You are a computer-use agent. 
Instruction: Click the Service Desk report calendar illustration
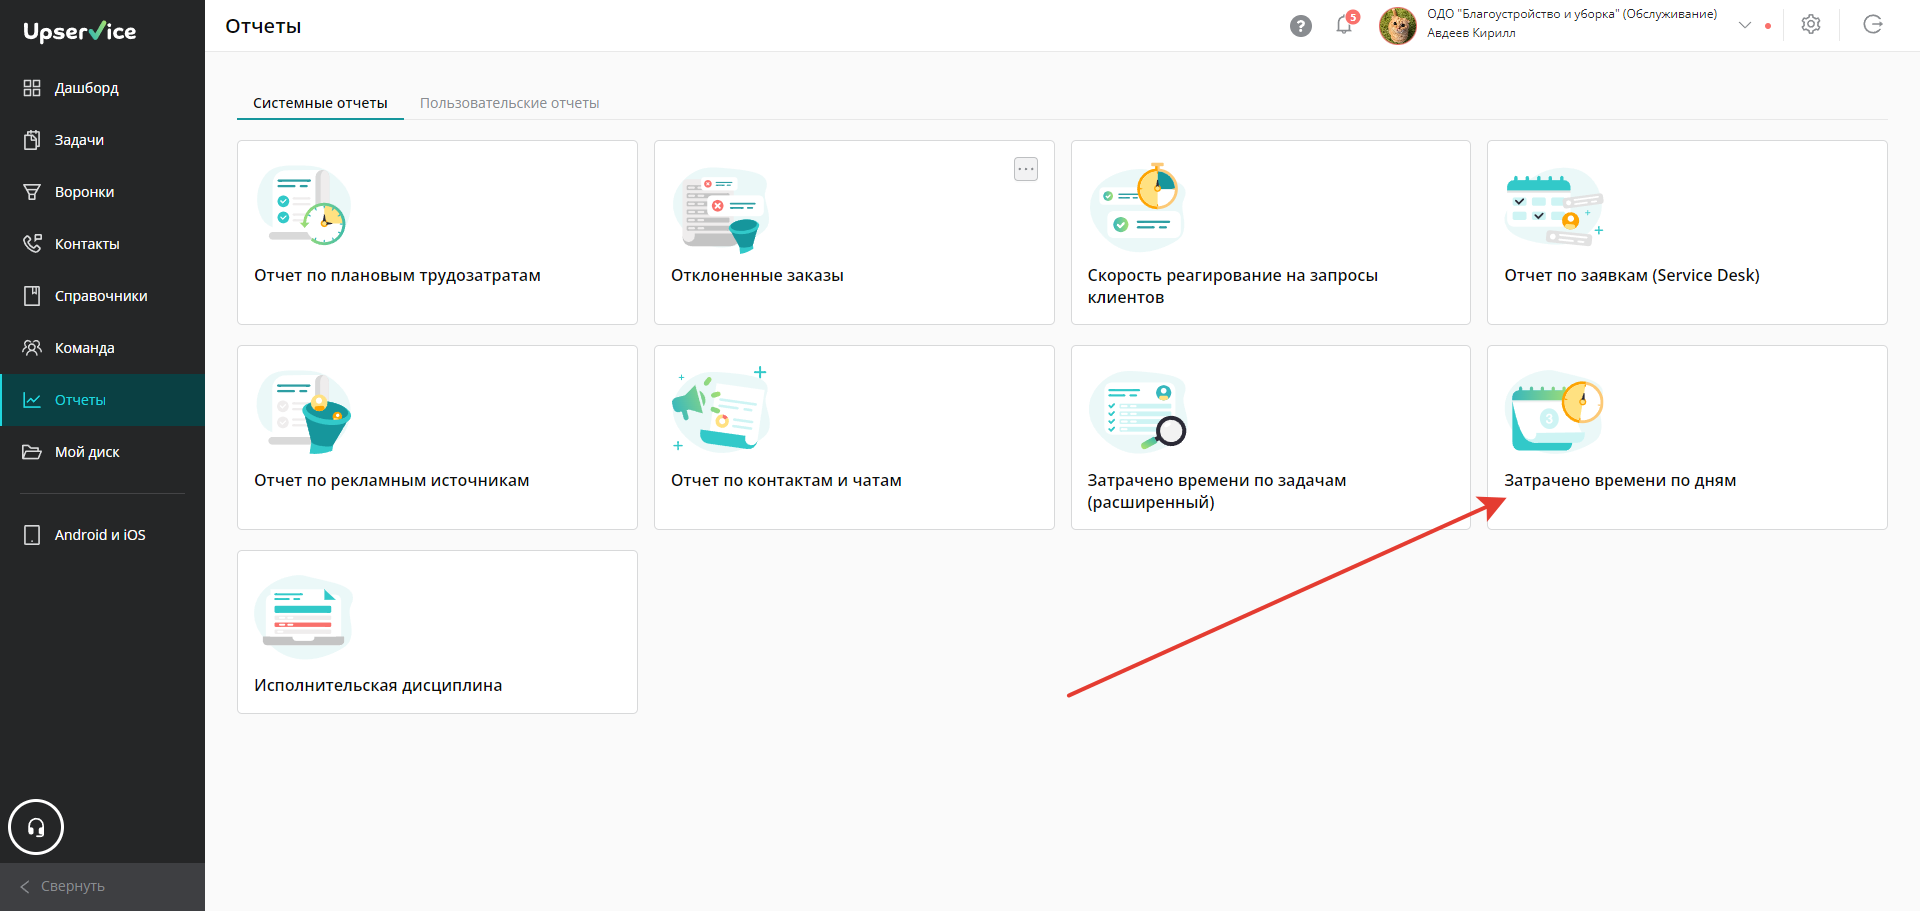pyautogui.click(x=1555, y=208)
